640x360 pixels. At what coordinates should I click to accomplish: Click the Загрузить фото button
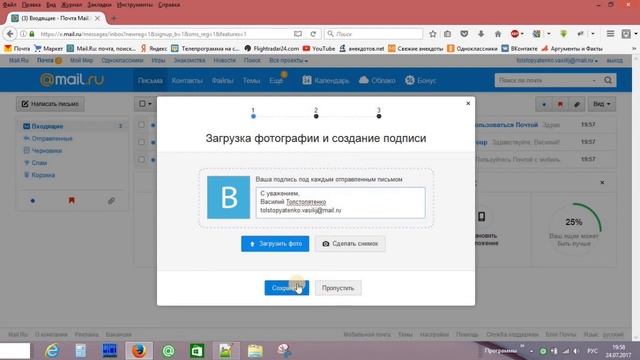tap(275, 244)
